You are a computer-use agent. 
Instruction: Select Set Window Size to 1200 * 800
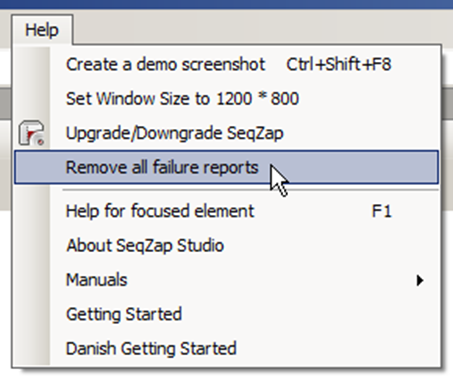[182, 99]
